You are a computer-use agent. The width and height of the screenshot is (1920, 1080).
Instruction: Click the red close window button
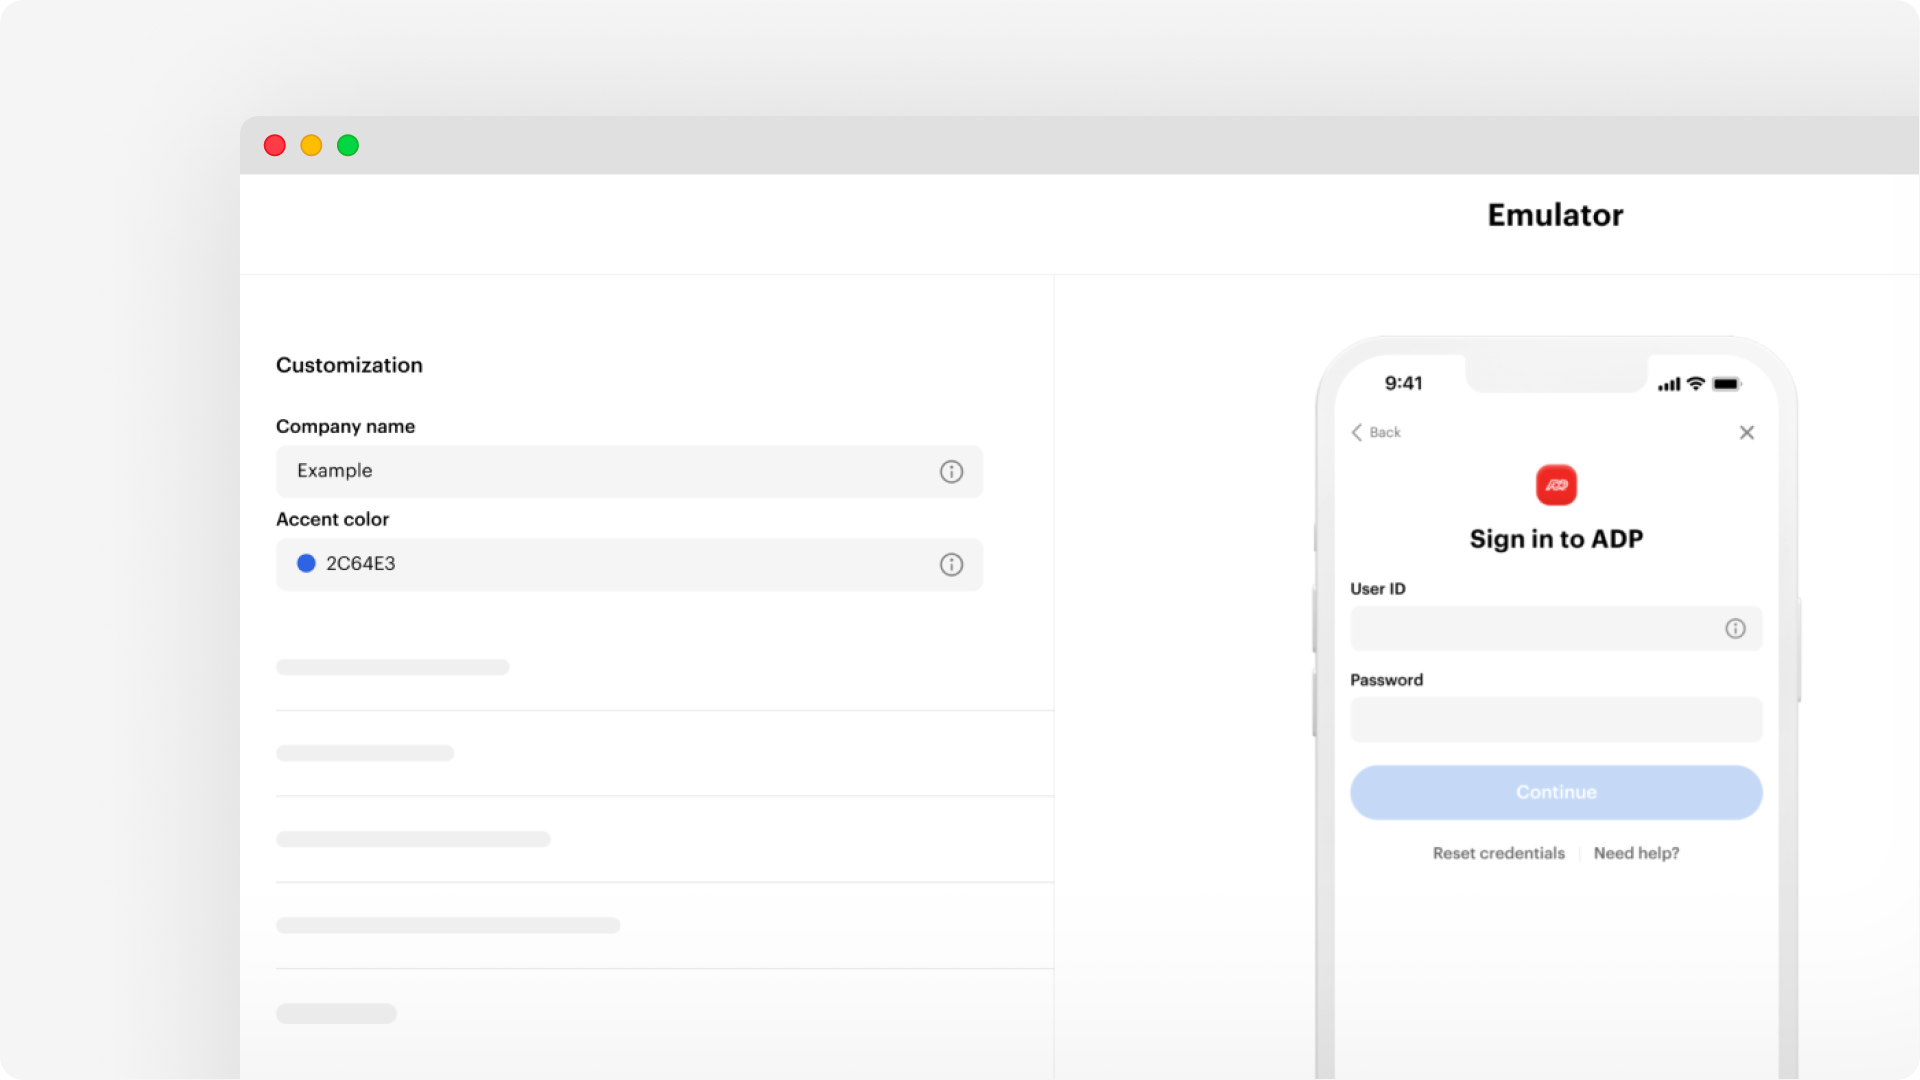[275, 146]
